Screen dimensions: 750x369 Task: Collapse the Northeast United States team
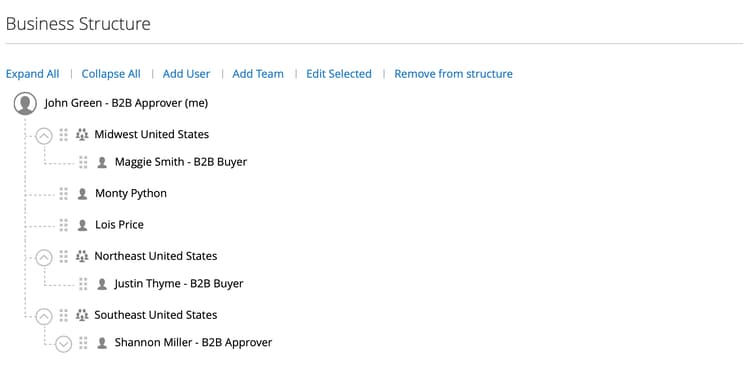44,258
